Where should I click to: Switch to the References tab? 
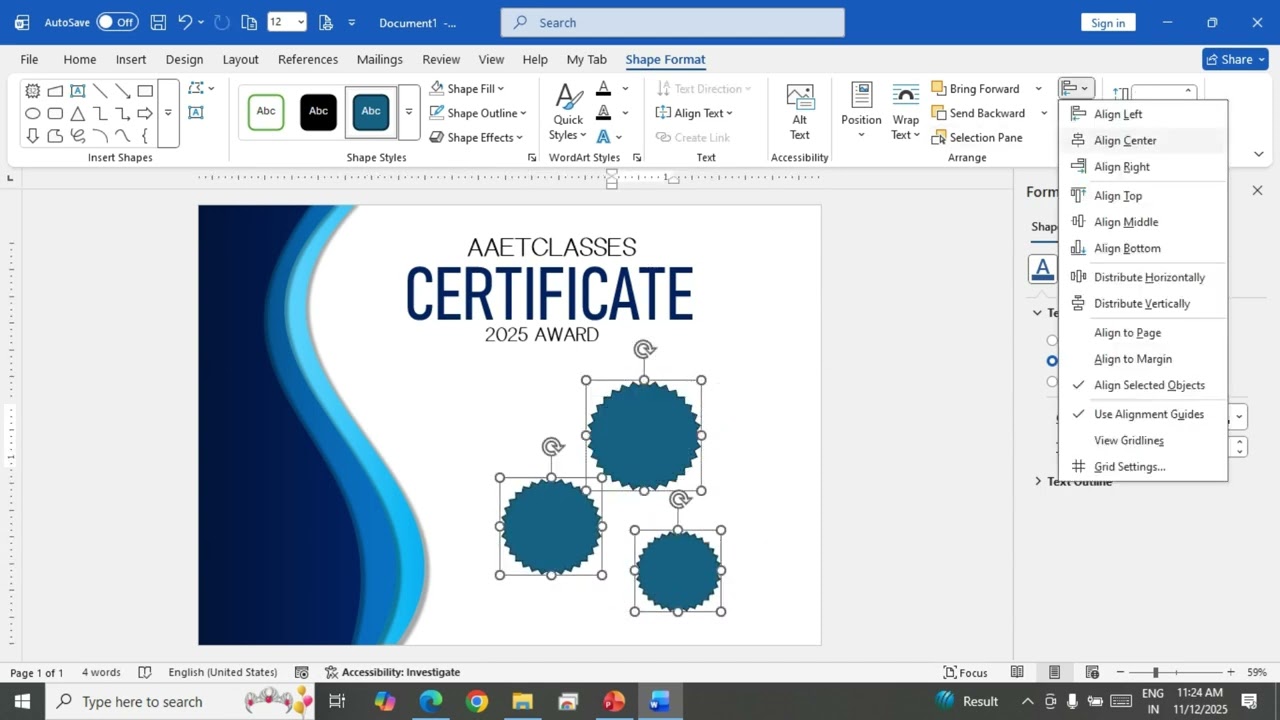point(308,59)
